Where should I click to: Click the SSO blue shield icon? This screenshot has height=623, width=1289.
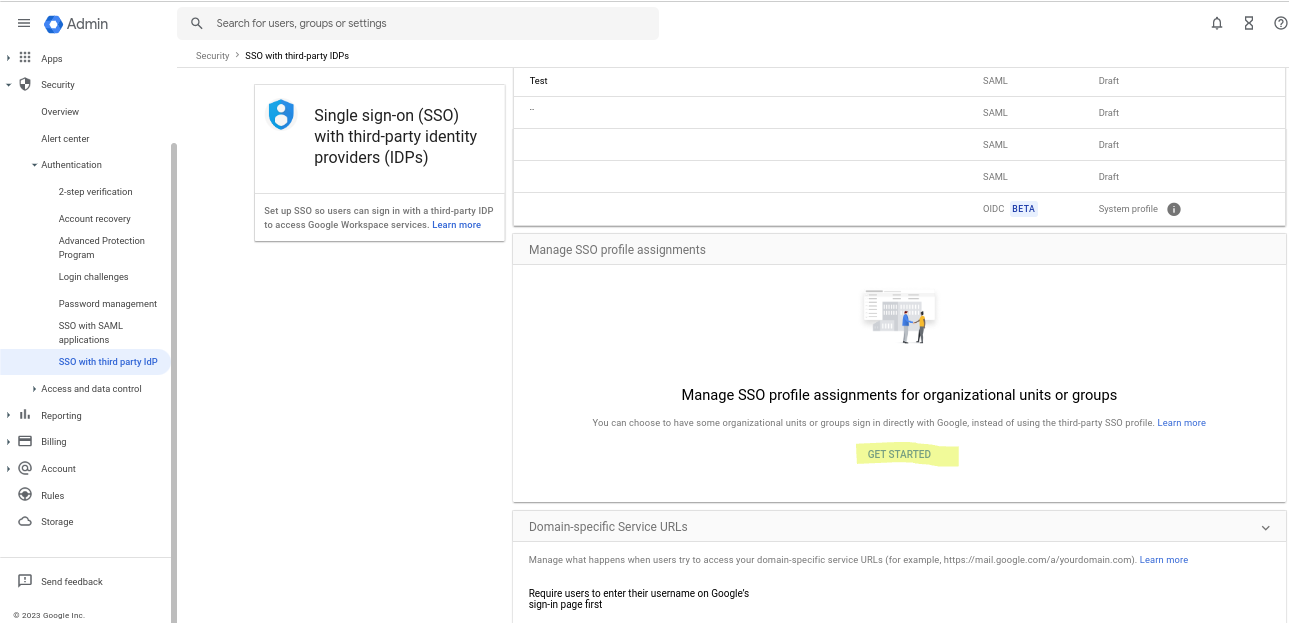coord(282,114)
